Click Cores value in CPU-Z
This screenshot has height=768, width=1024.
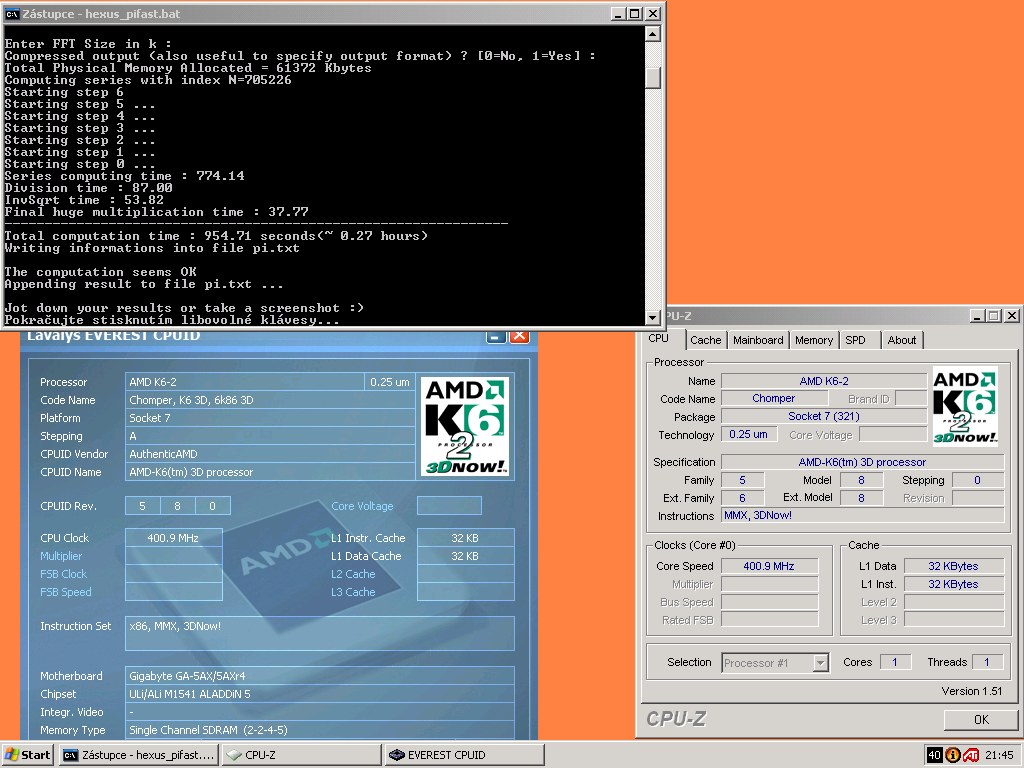pos(895,662)
